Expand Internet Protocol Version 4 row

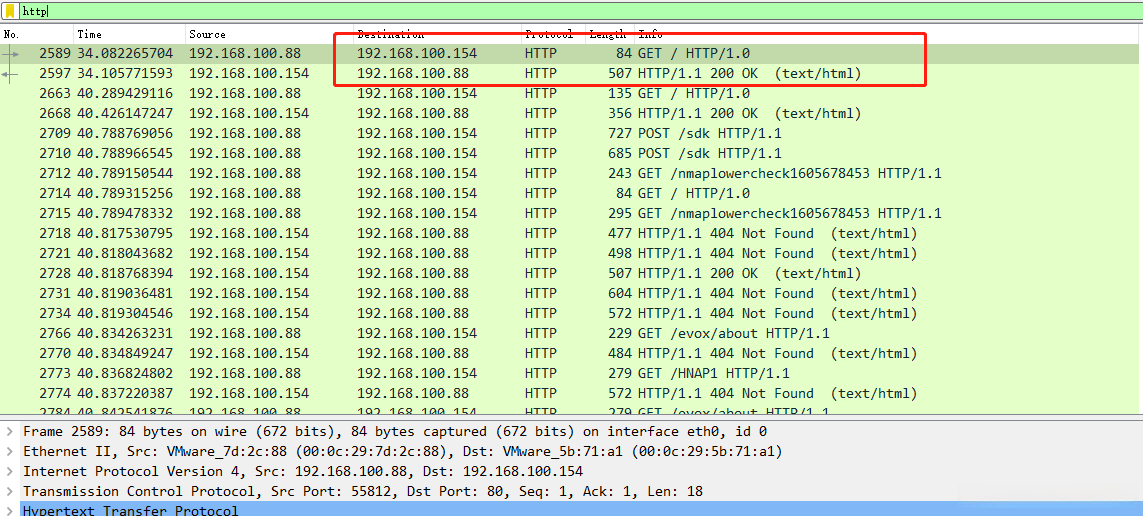[9, 472]
